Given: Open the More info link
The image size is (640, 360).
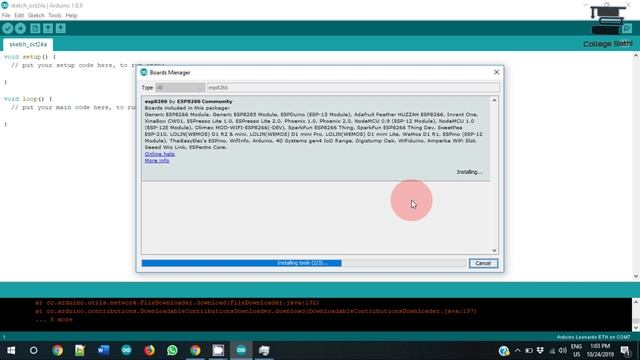Looking at the screenshot, I should point(157,160).
